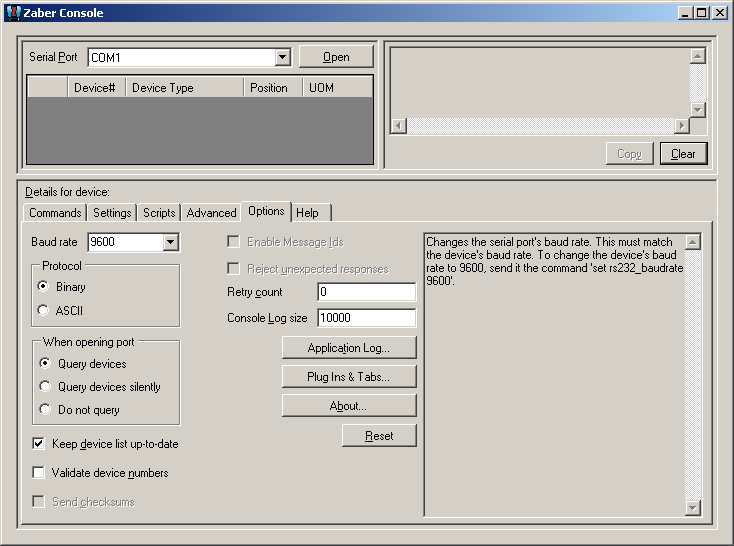
Task: Open Plug Ins & Tabs dialog
Action: pyautogui.click(x=349, y=377)
